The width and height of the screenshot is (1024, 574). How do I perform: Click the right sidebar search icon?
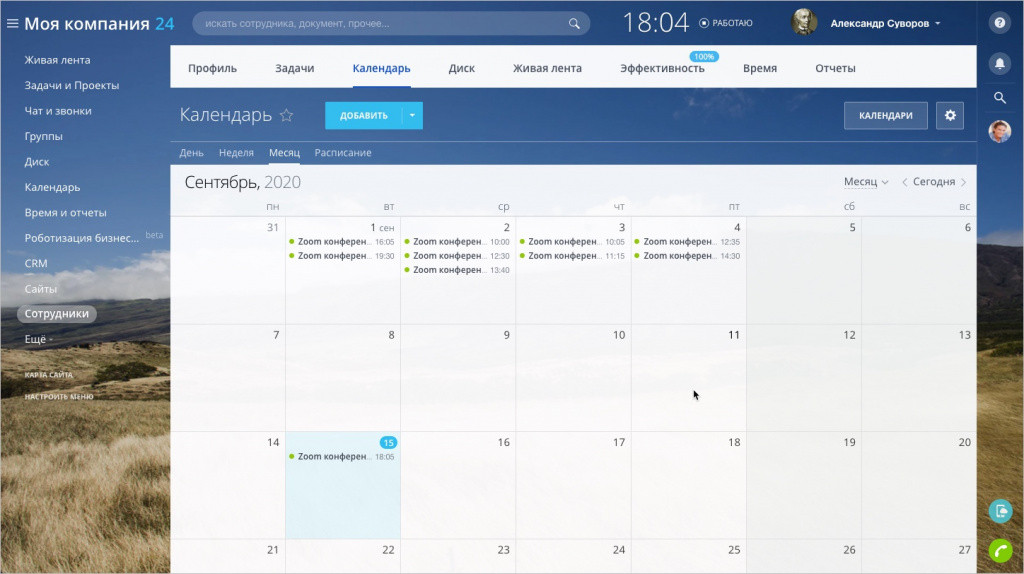pos(1000,98)
